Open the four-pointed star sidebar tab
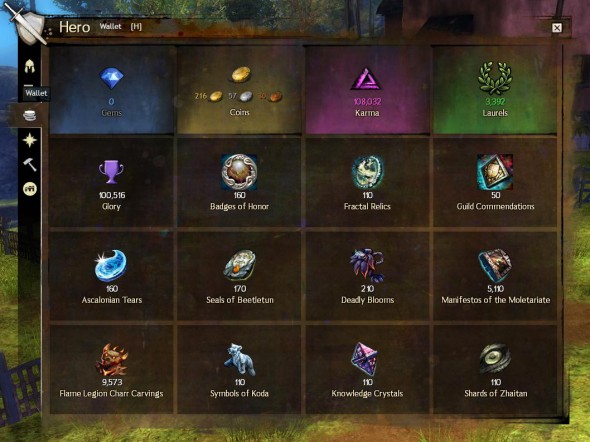The height and width of the screenshot is (442, 590). pos(30,140)
